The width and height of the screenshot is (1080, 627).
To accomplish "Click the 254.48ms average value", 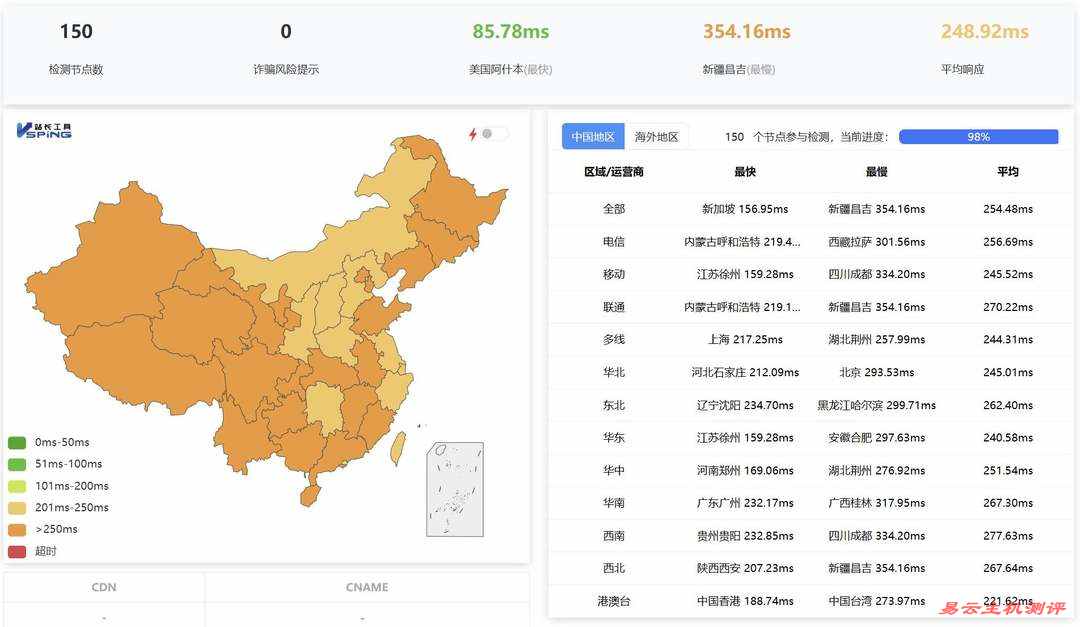I will coord(1008,209).
